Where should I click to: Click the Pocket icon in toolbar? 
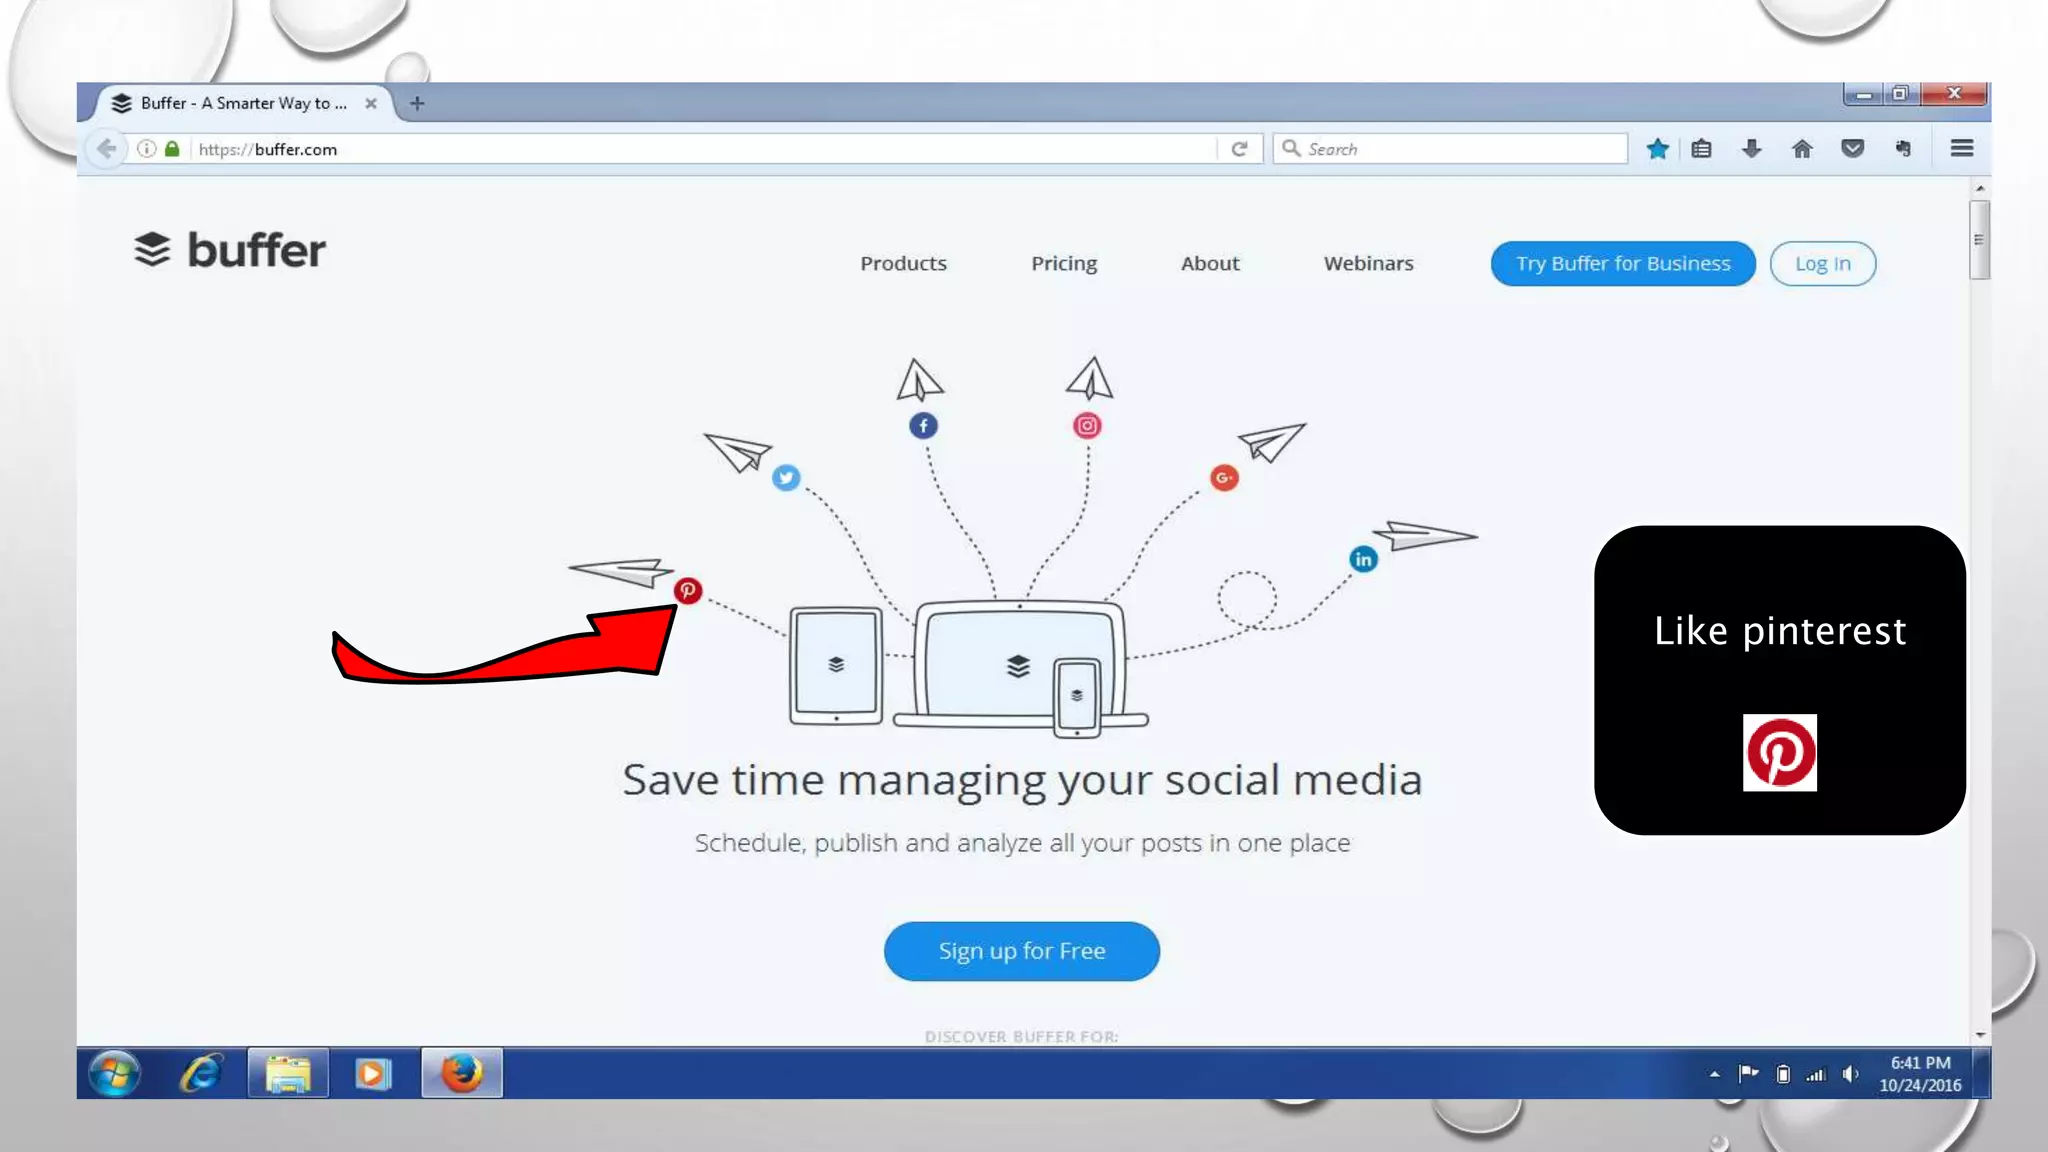1852,149
